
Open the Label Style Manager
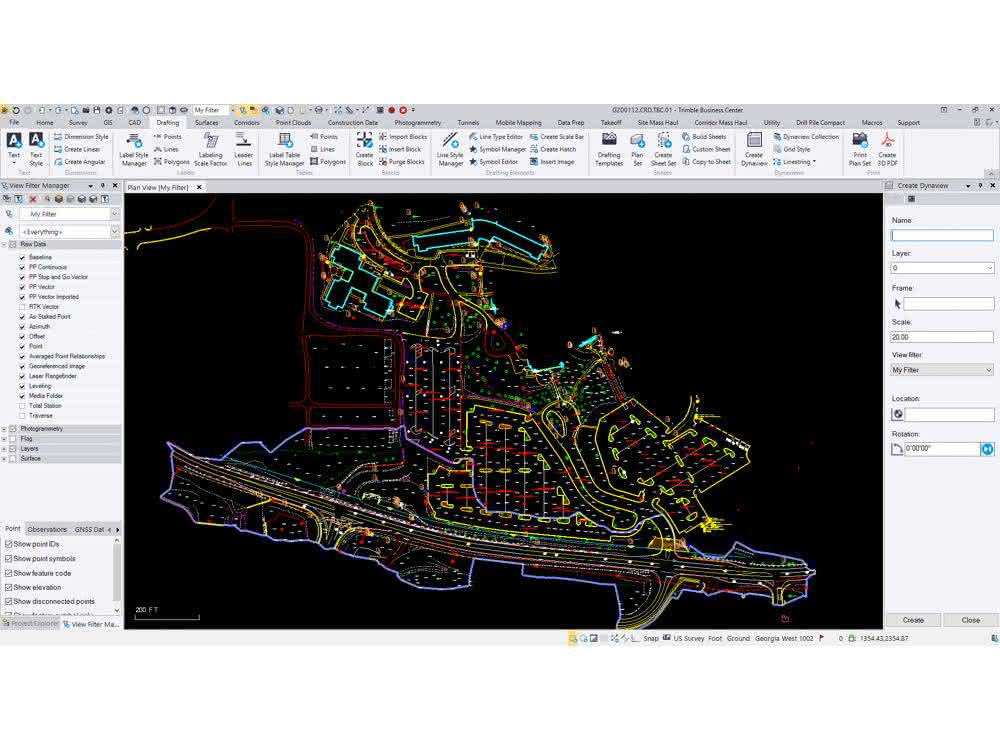point(134,149)
